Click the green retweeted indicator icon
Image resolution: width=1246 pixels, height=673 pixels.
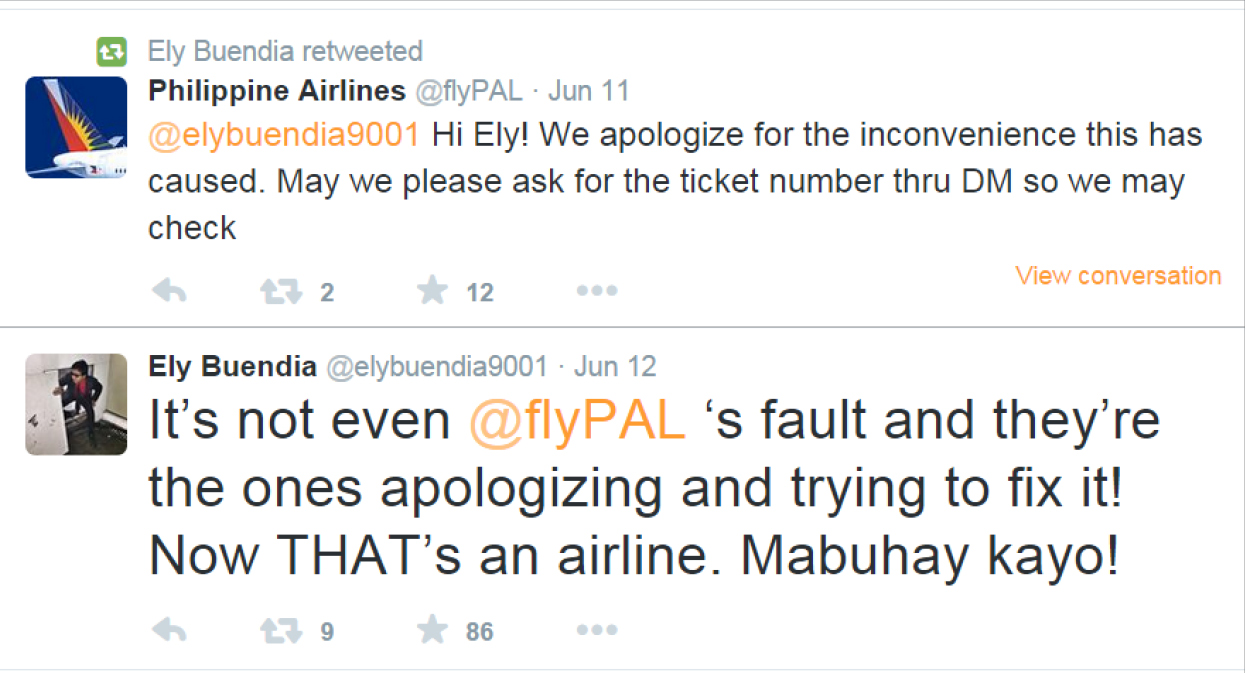point(111,50)
